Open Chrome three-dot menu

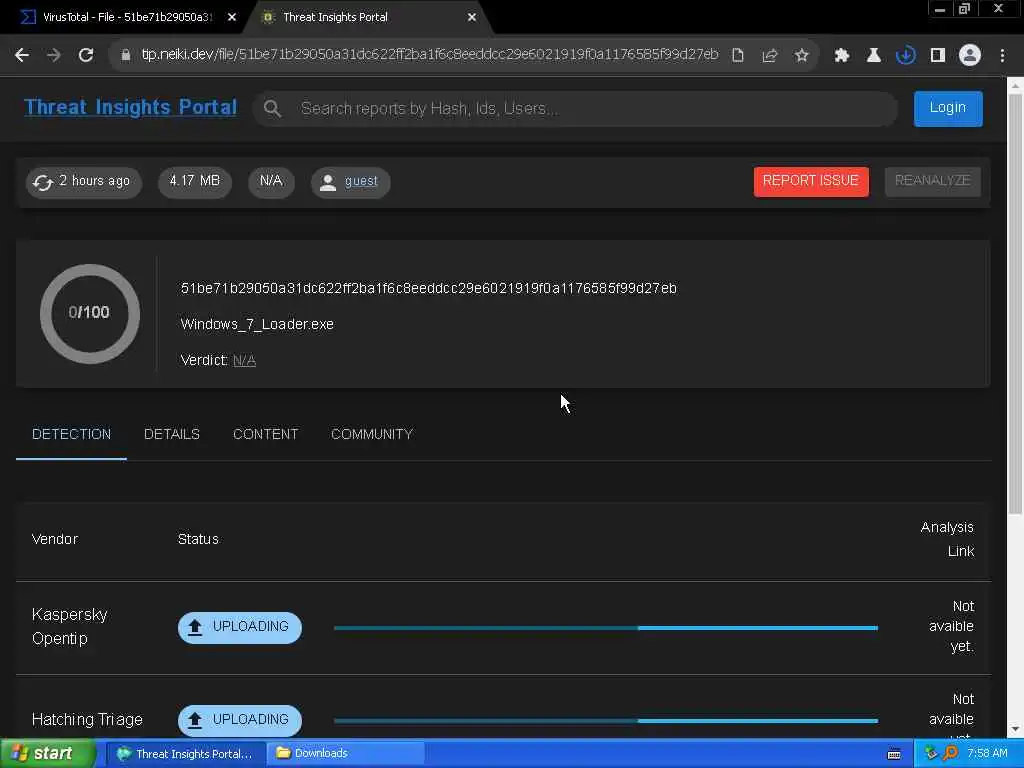[1002, 55]
